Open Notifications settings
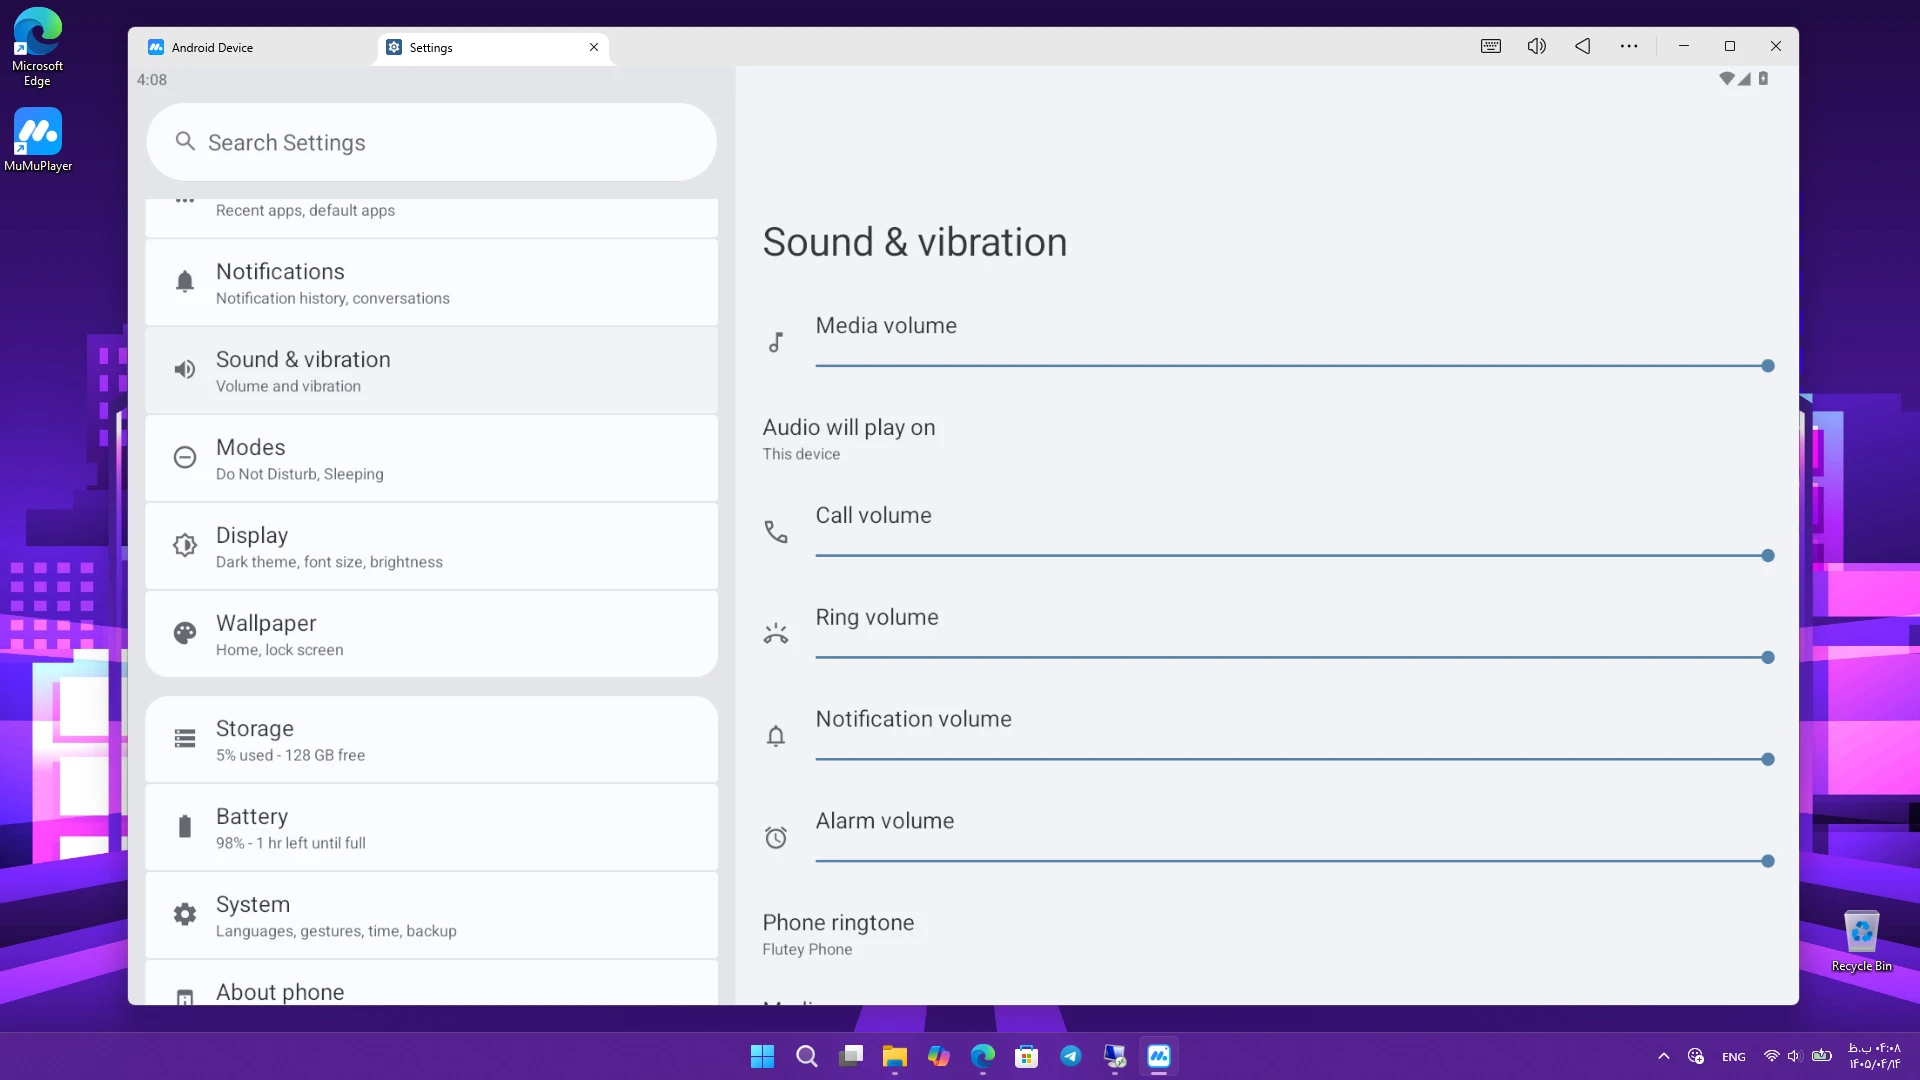The image size is (1920, 1080). 431,283
